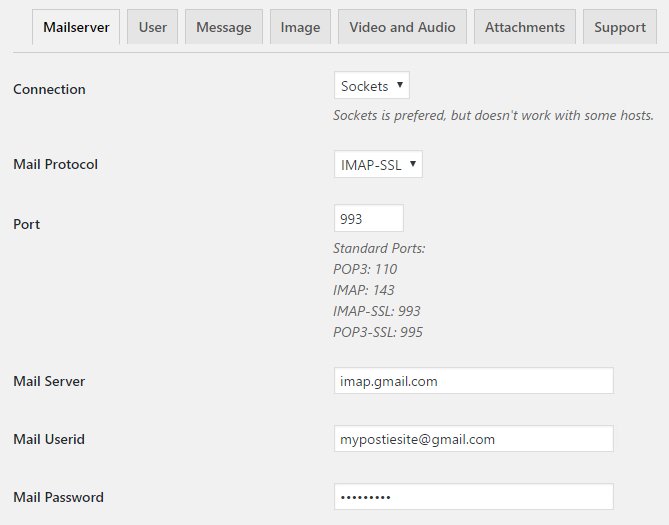669x525 pixels.
Task: Focus the Mail Server field imap.gmail.com
Action: pos(474,381)
